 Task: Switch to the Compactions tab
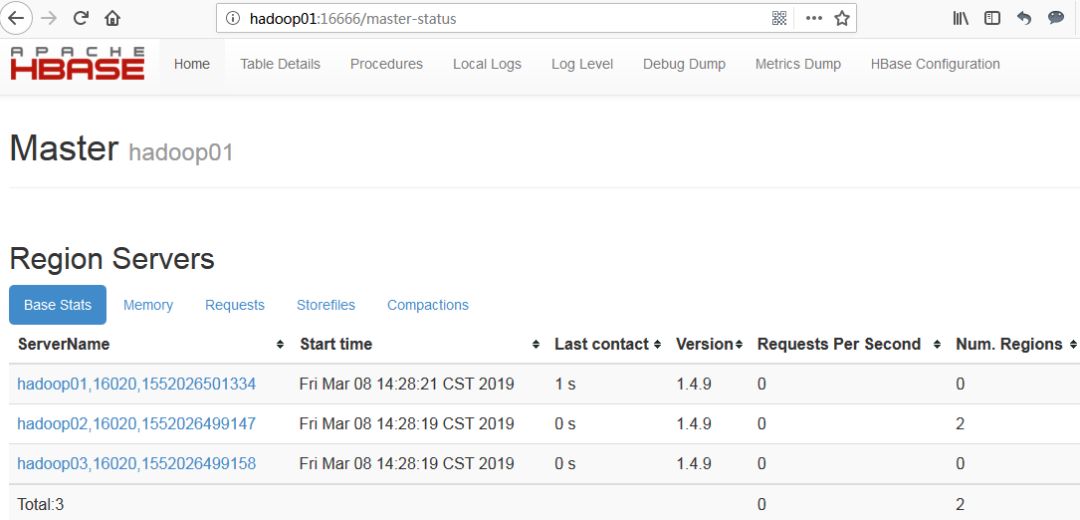[x=427, y=305]
